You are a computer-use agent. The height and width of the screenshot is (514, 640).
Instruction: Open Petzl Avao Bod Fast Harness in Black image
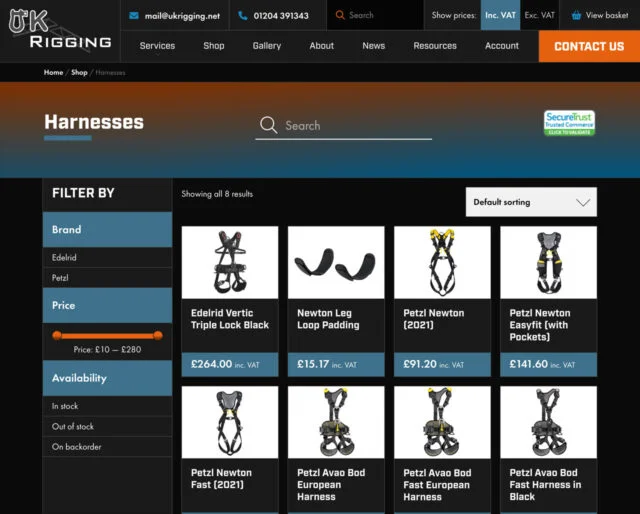click(549, 422)
